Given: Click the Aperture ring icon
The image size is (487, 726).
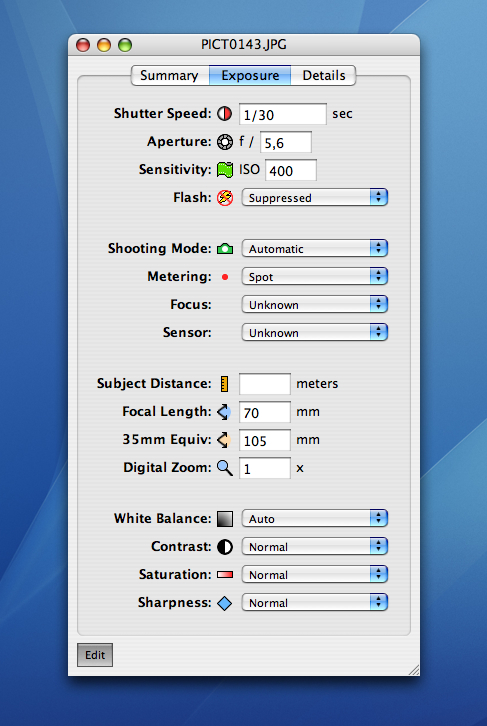Looking at the screenshot, I should click(225, 142).
